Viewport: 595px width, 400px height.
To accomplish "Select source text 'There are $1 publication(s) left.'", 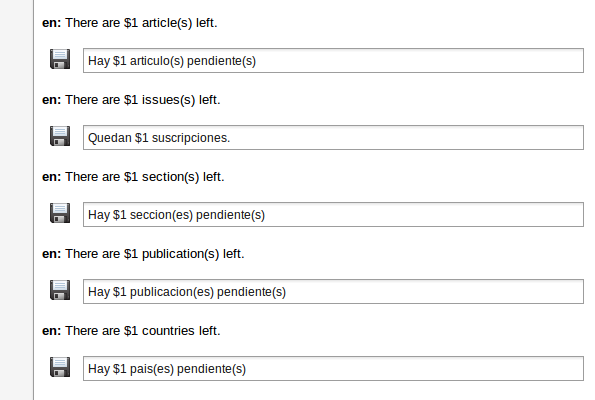I will (x=155, y=254).
